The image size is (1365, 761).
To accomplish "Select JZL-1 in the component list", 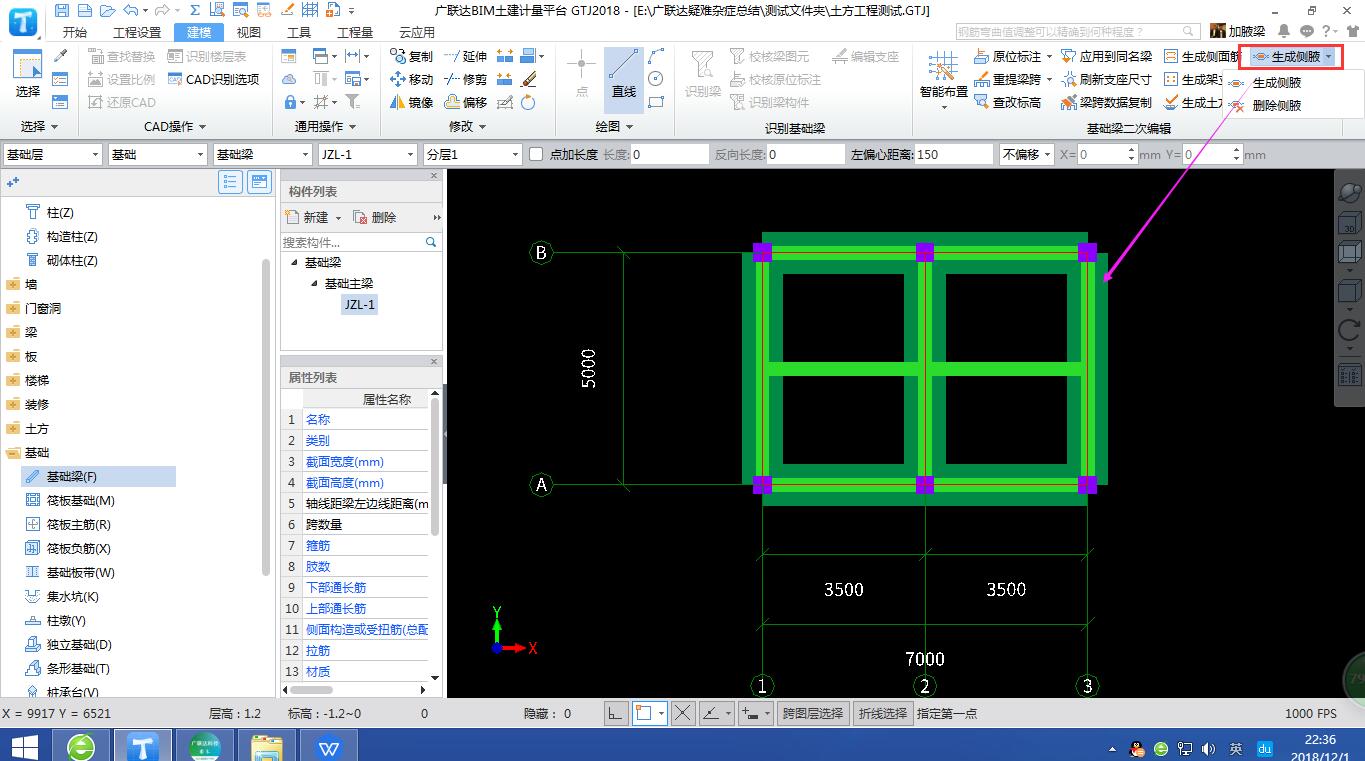I will click(x=360, y=305).
